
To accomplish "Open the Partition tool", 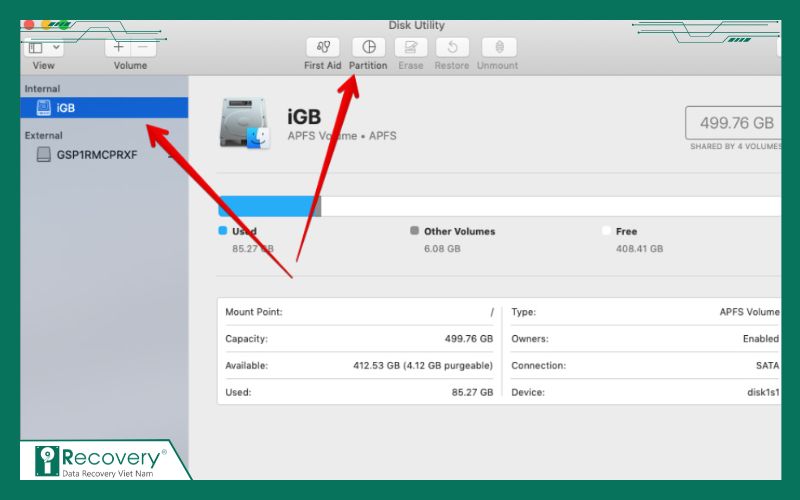I will pyautogui.click(x=368, y=47).
